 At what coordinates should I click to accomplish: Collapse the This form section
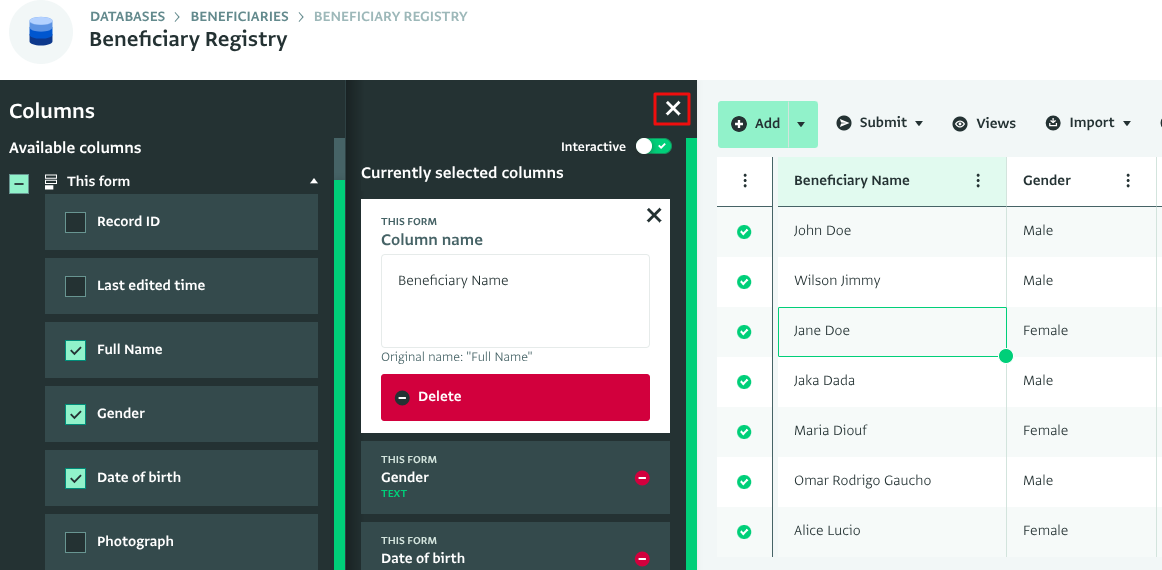[x=314, y=181]
